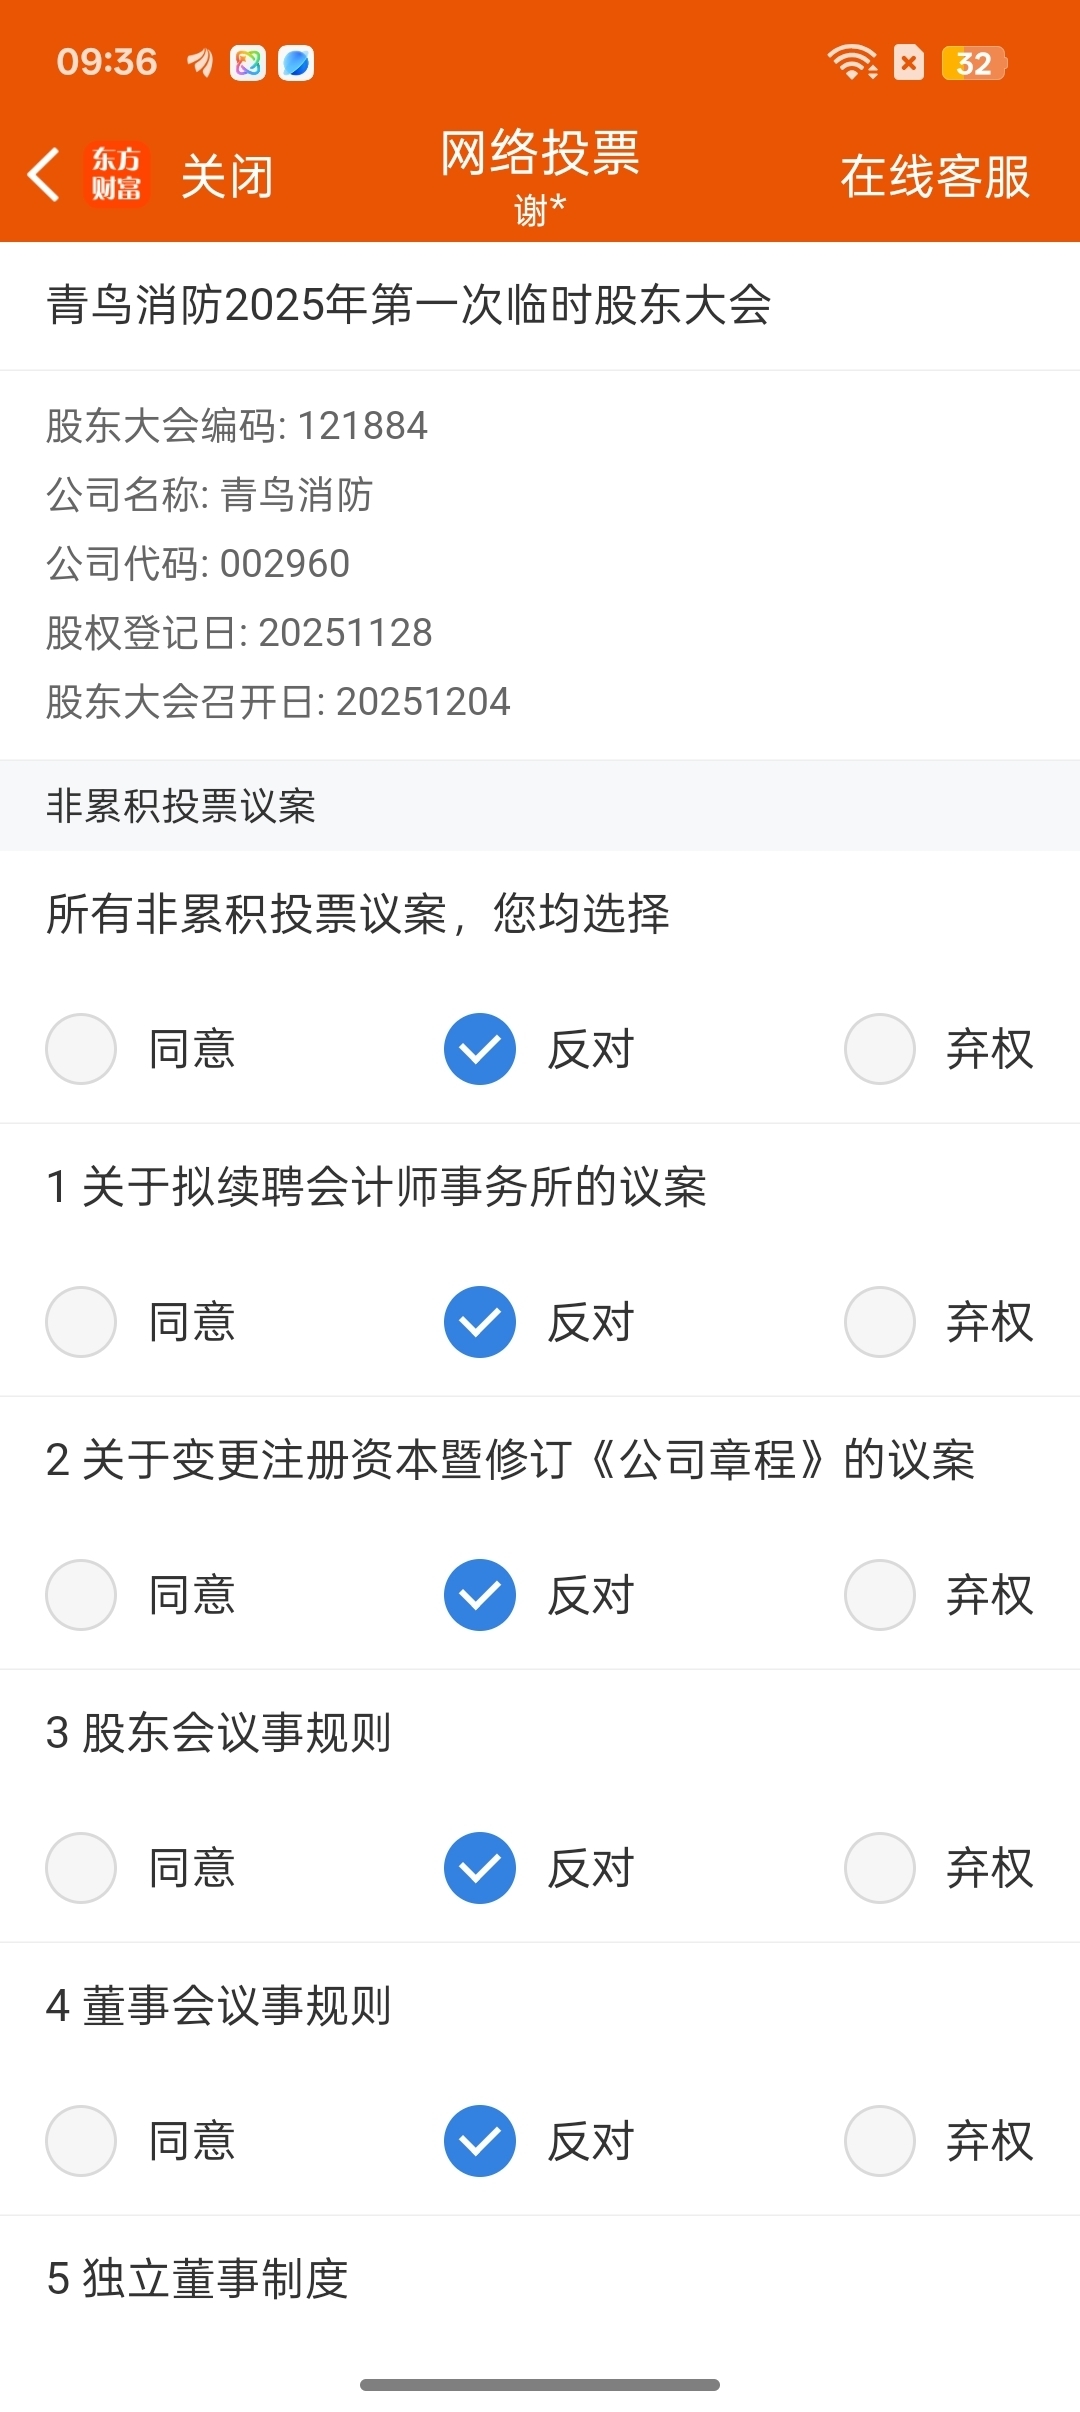Image resolution: width=1080 pixels, height=2412 pixels.
Task: Tap the flight mode notification icon
Action: pyautogui.click(x=200, y=63)
